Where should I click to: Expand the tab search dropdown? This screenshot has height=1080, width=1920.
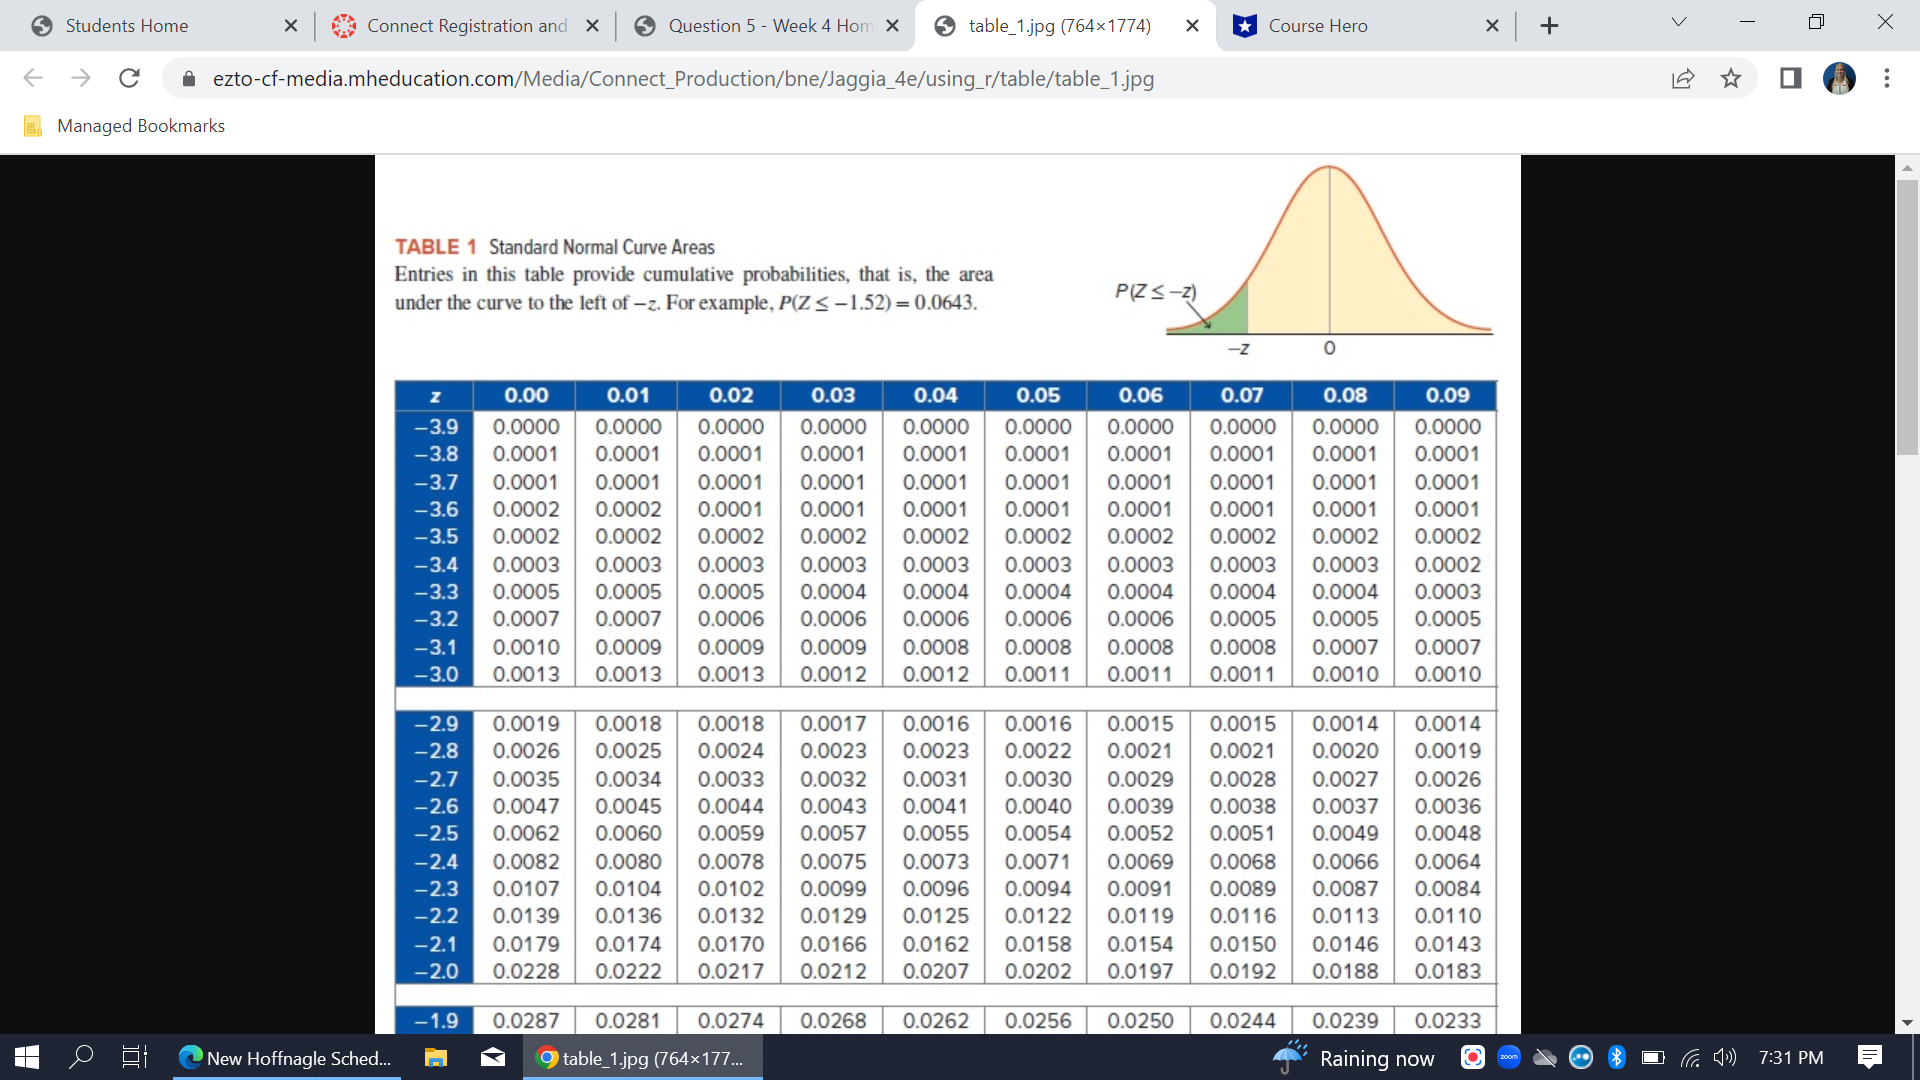point(1678,23)
